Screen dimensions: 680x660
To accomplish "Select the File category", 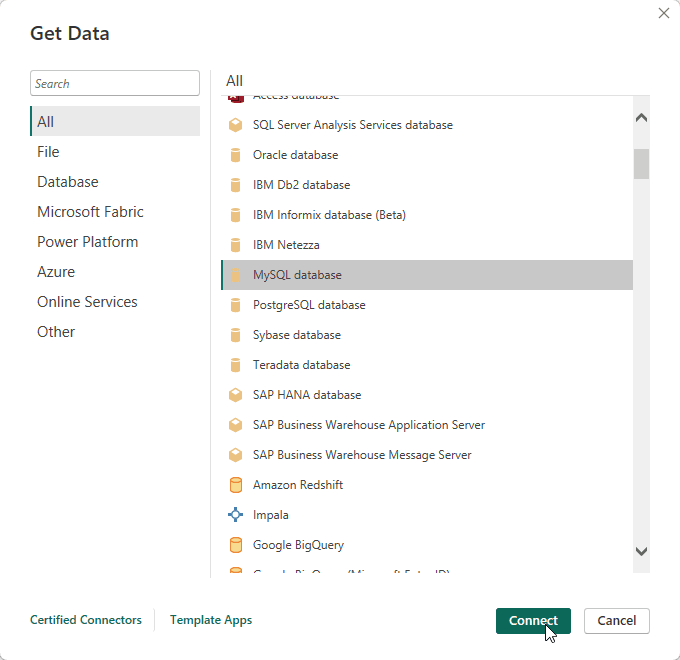I will coord(115,152).
